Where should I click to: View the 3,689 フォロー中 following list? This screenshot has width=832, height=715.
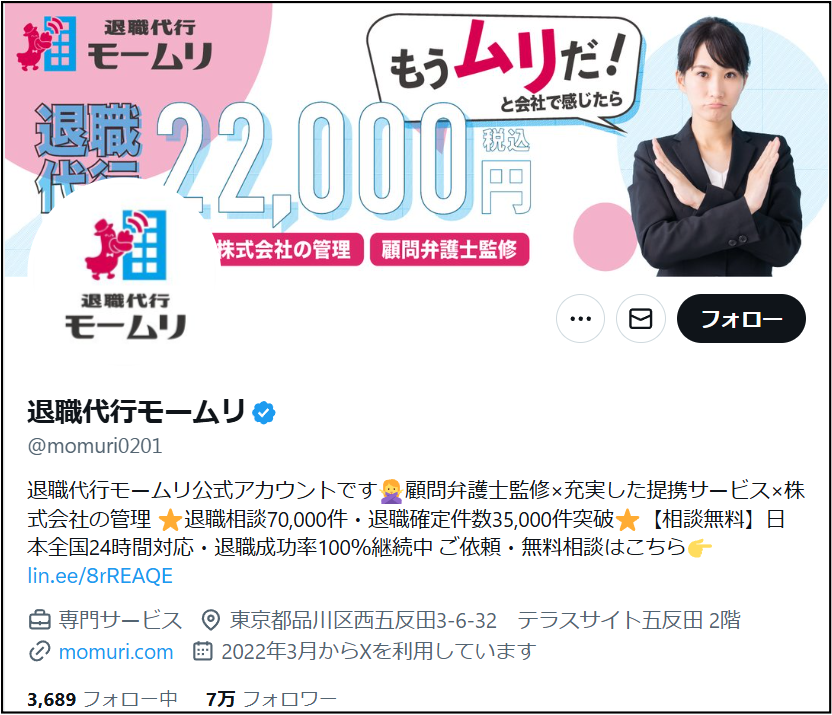(x=102, y=699)
